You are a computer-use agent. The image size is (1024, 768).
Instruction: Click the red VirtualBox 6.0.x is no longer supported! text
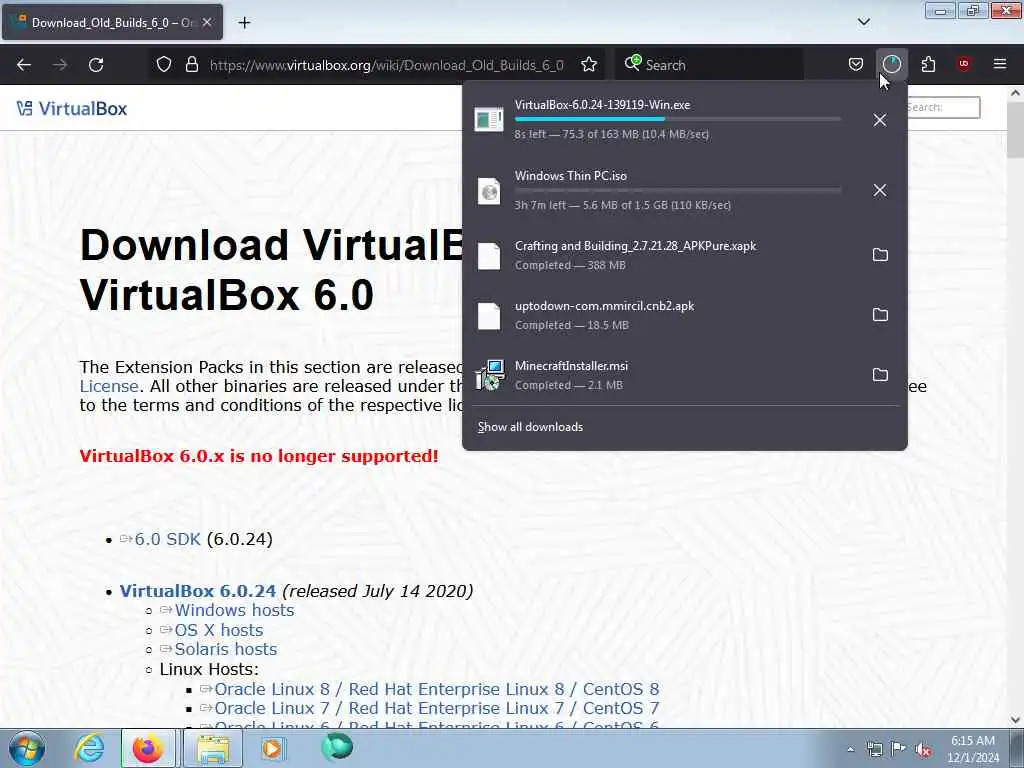259,456
